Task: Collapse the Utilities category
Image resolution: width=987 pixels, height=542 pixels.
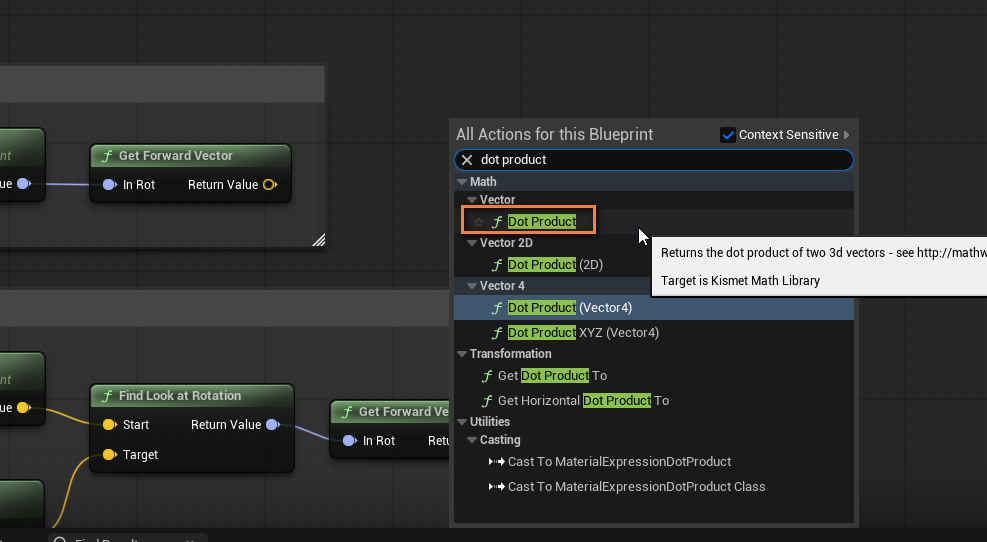Action: pyautogui.click(x=462, y=422)
